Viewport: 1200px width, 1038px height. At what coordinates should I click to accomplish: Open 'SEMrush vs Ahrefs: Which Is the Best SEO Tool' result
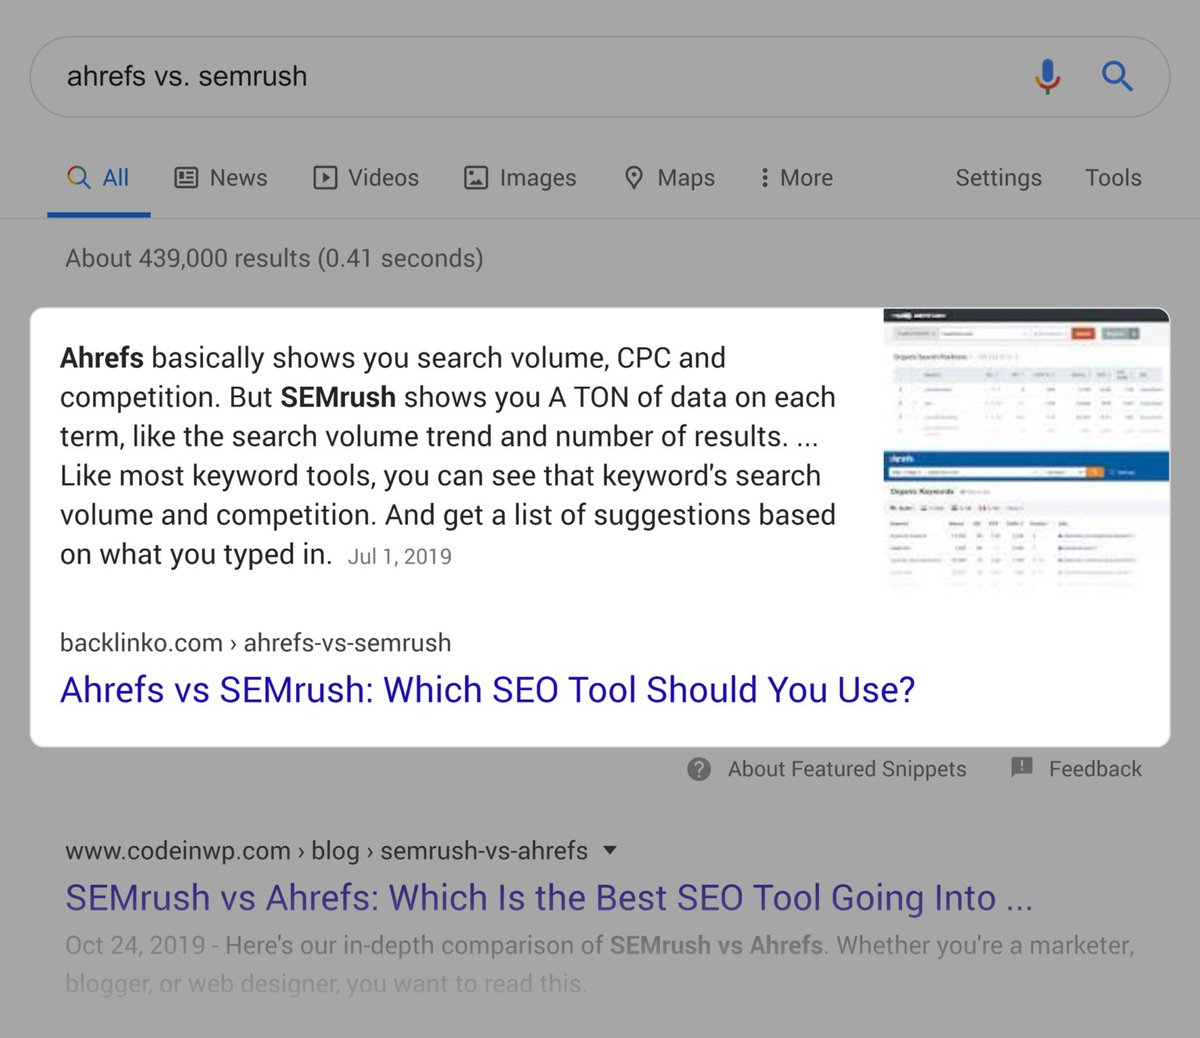[549, 898]
